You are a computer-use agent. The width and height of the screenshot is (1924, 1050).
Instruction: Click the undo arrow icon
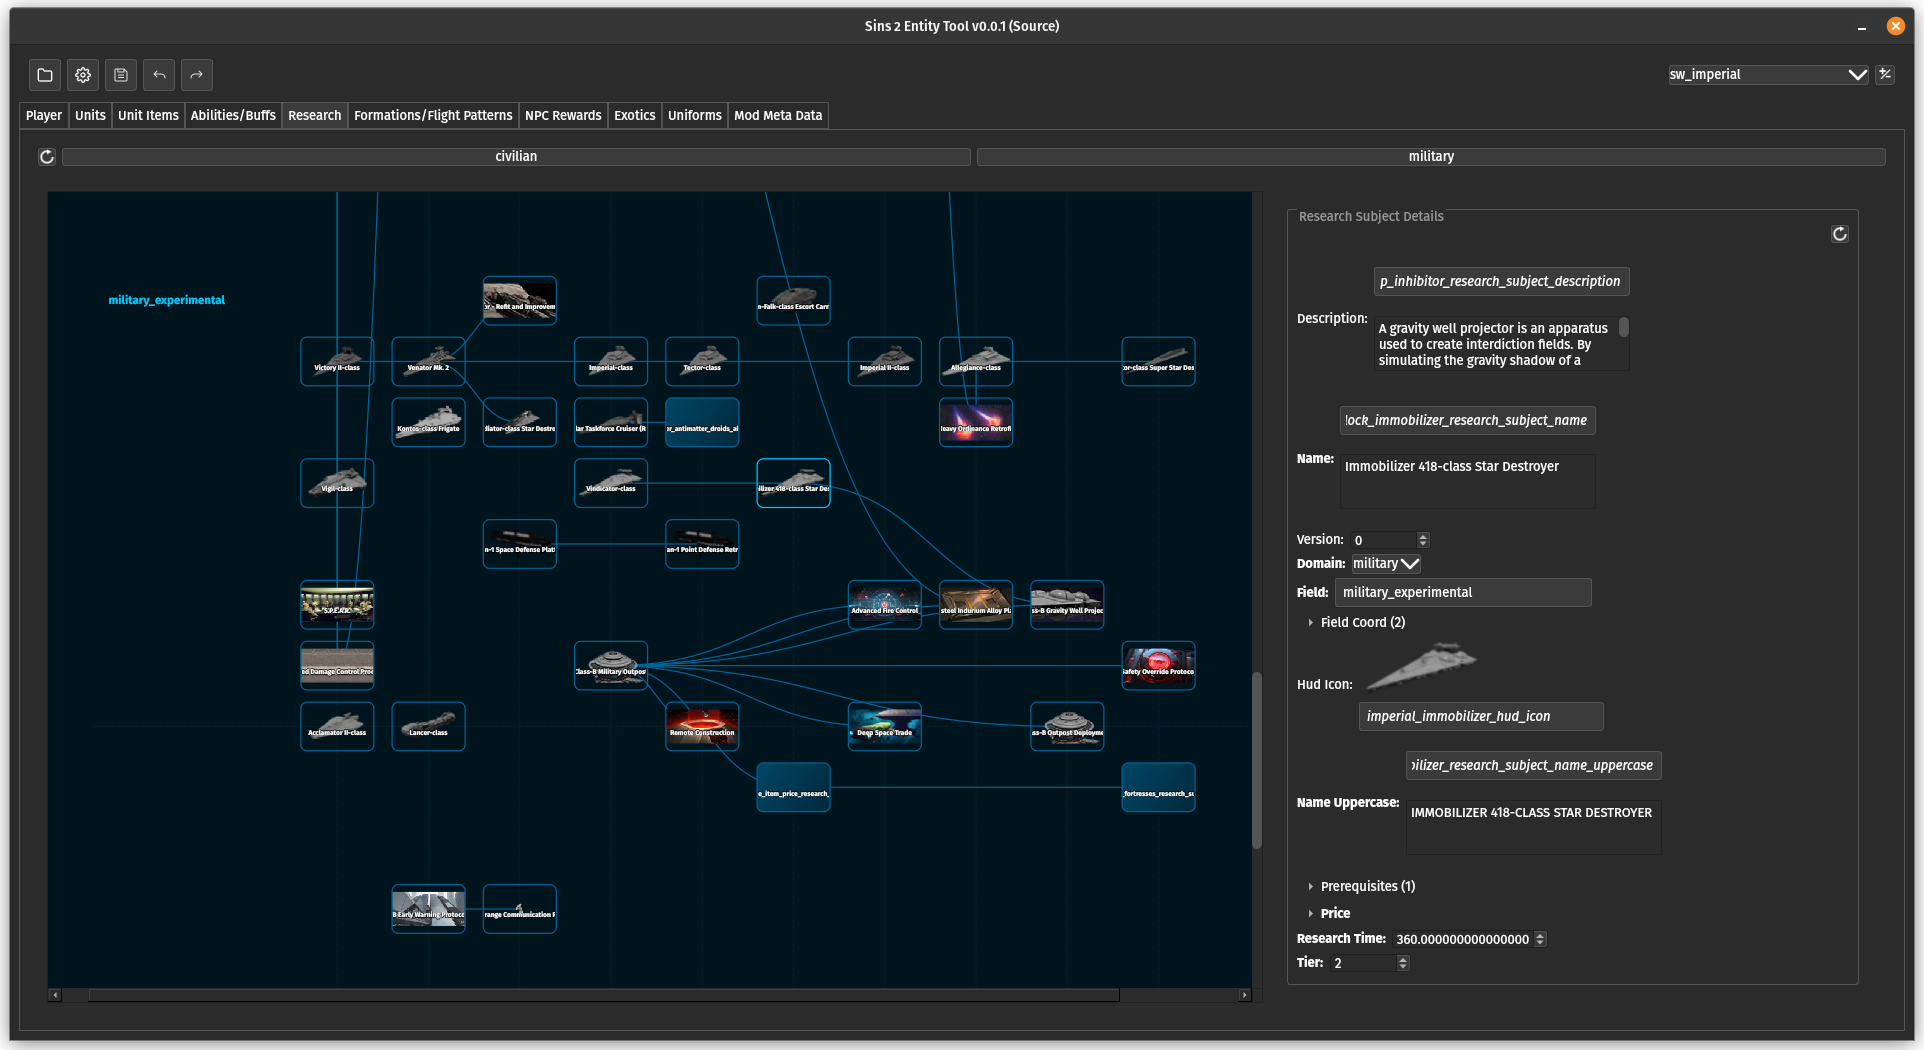pyautogui.click(x=158, y=75)
